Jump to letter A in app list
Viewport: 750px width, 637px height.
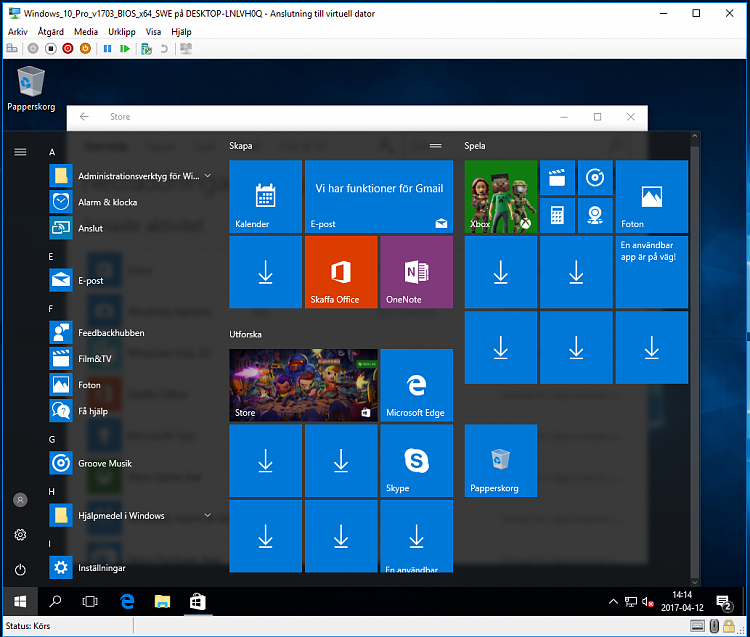pyautogui.click(x=52, y=152)
